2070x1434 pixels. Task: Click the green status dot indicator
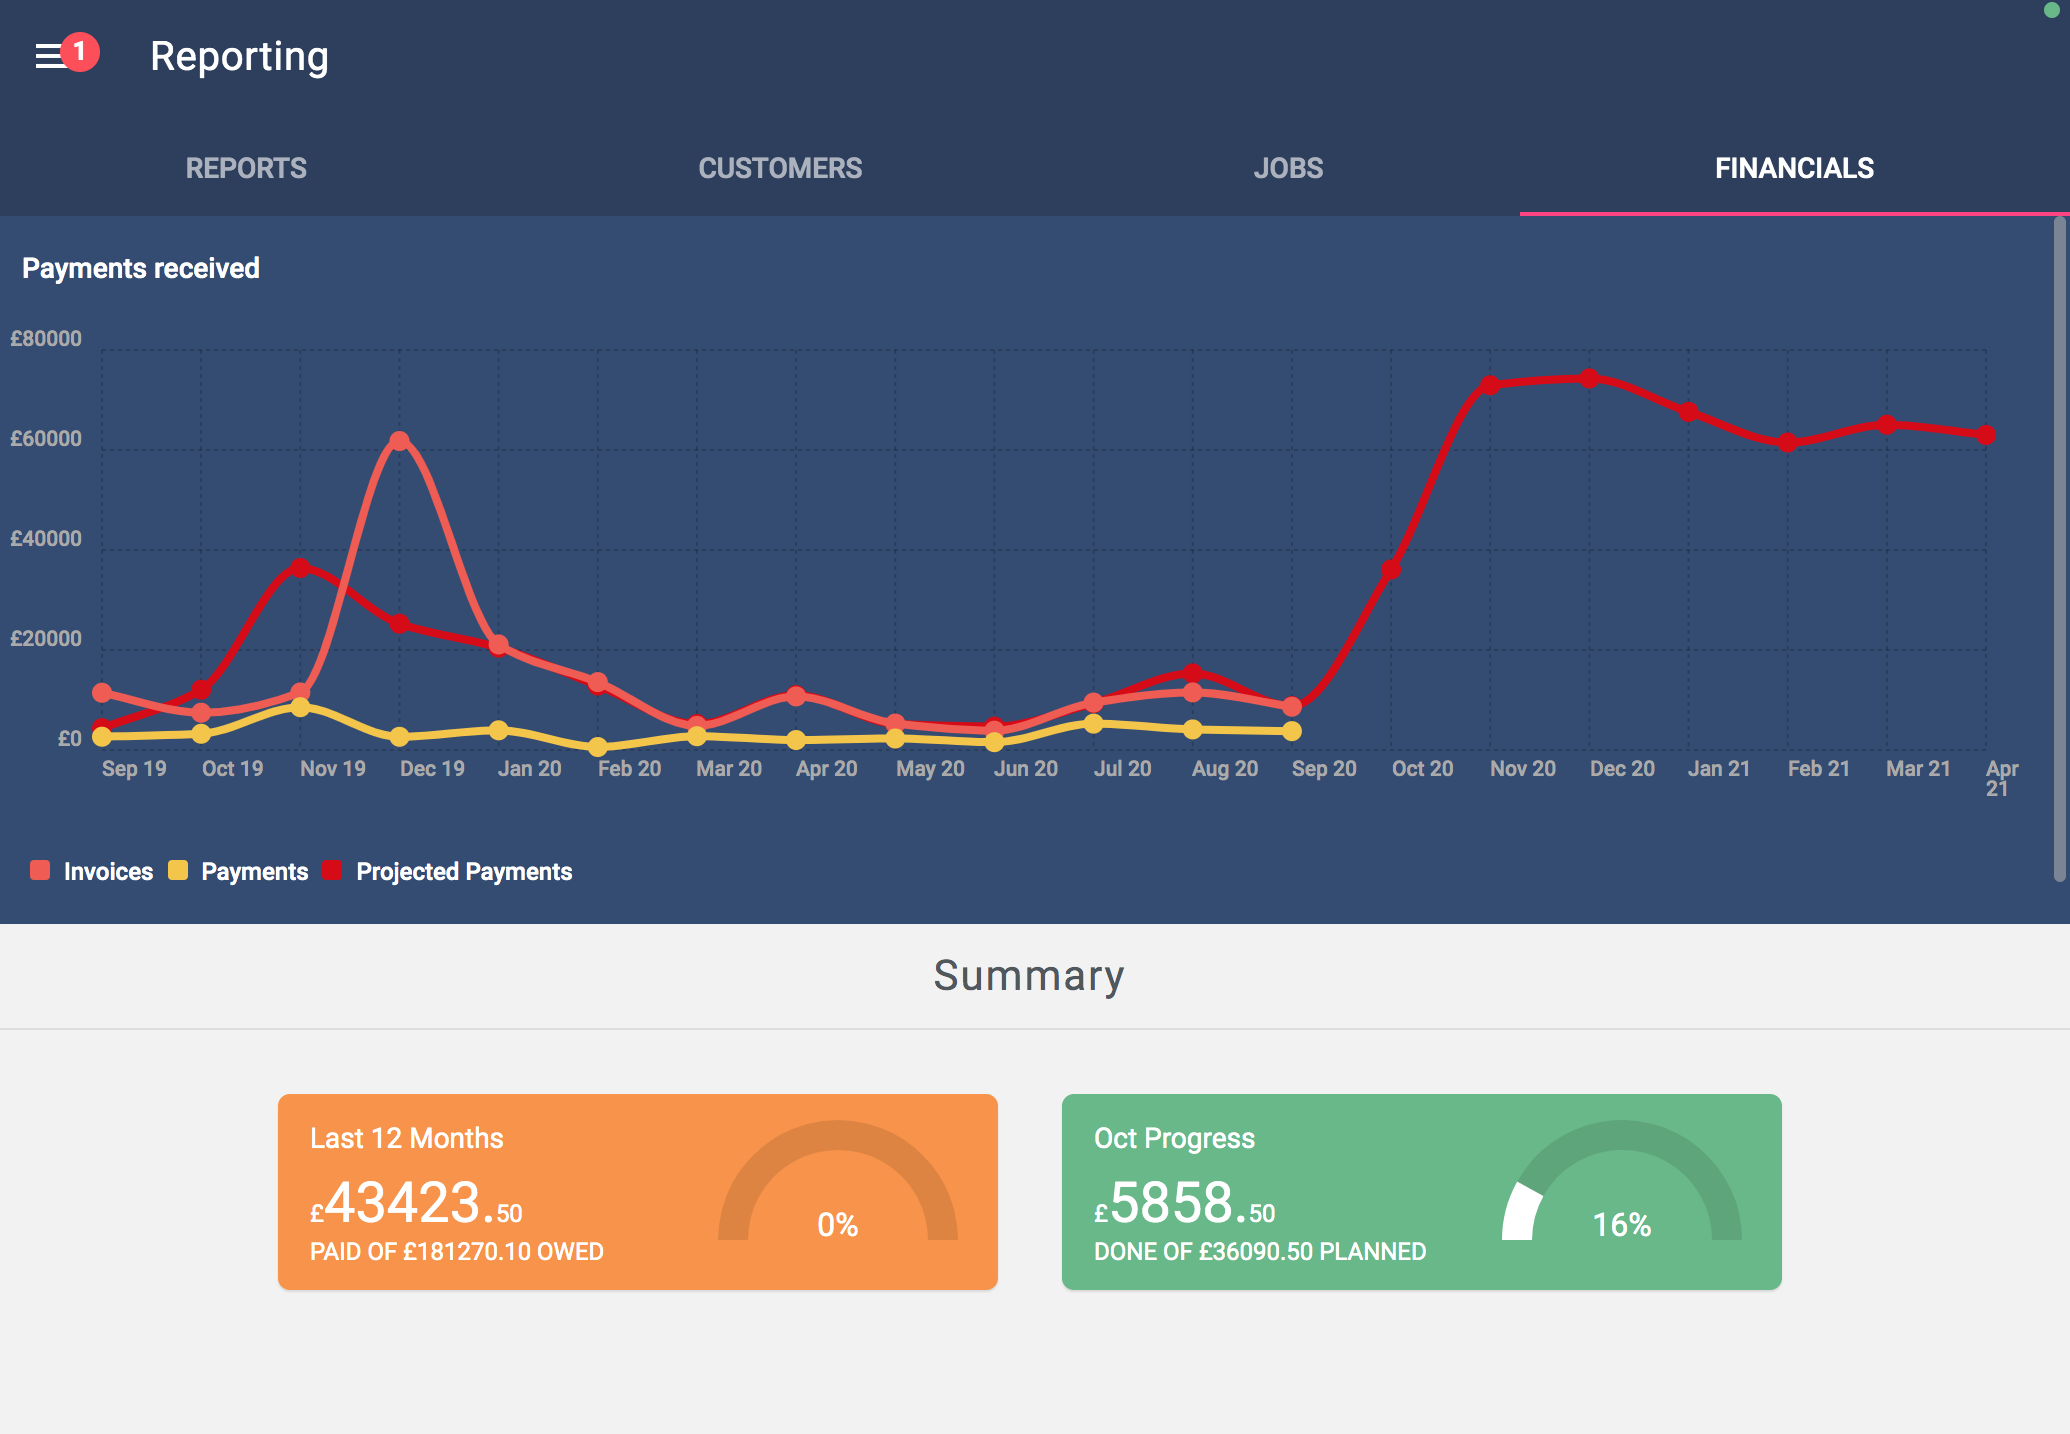coord(2051,10)
